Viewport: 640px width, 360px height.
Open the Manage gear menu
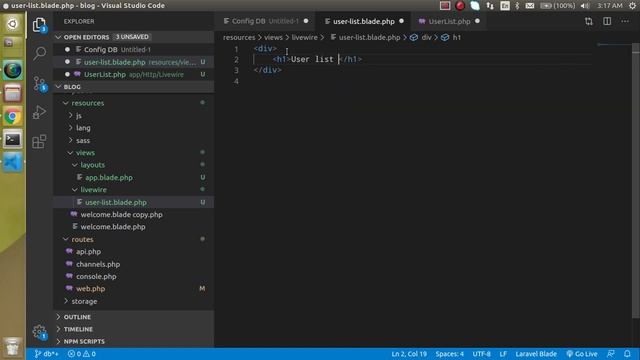(40, 331)
